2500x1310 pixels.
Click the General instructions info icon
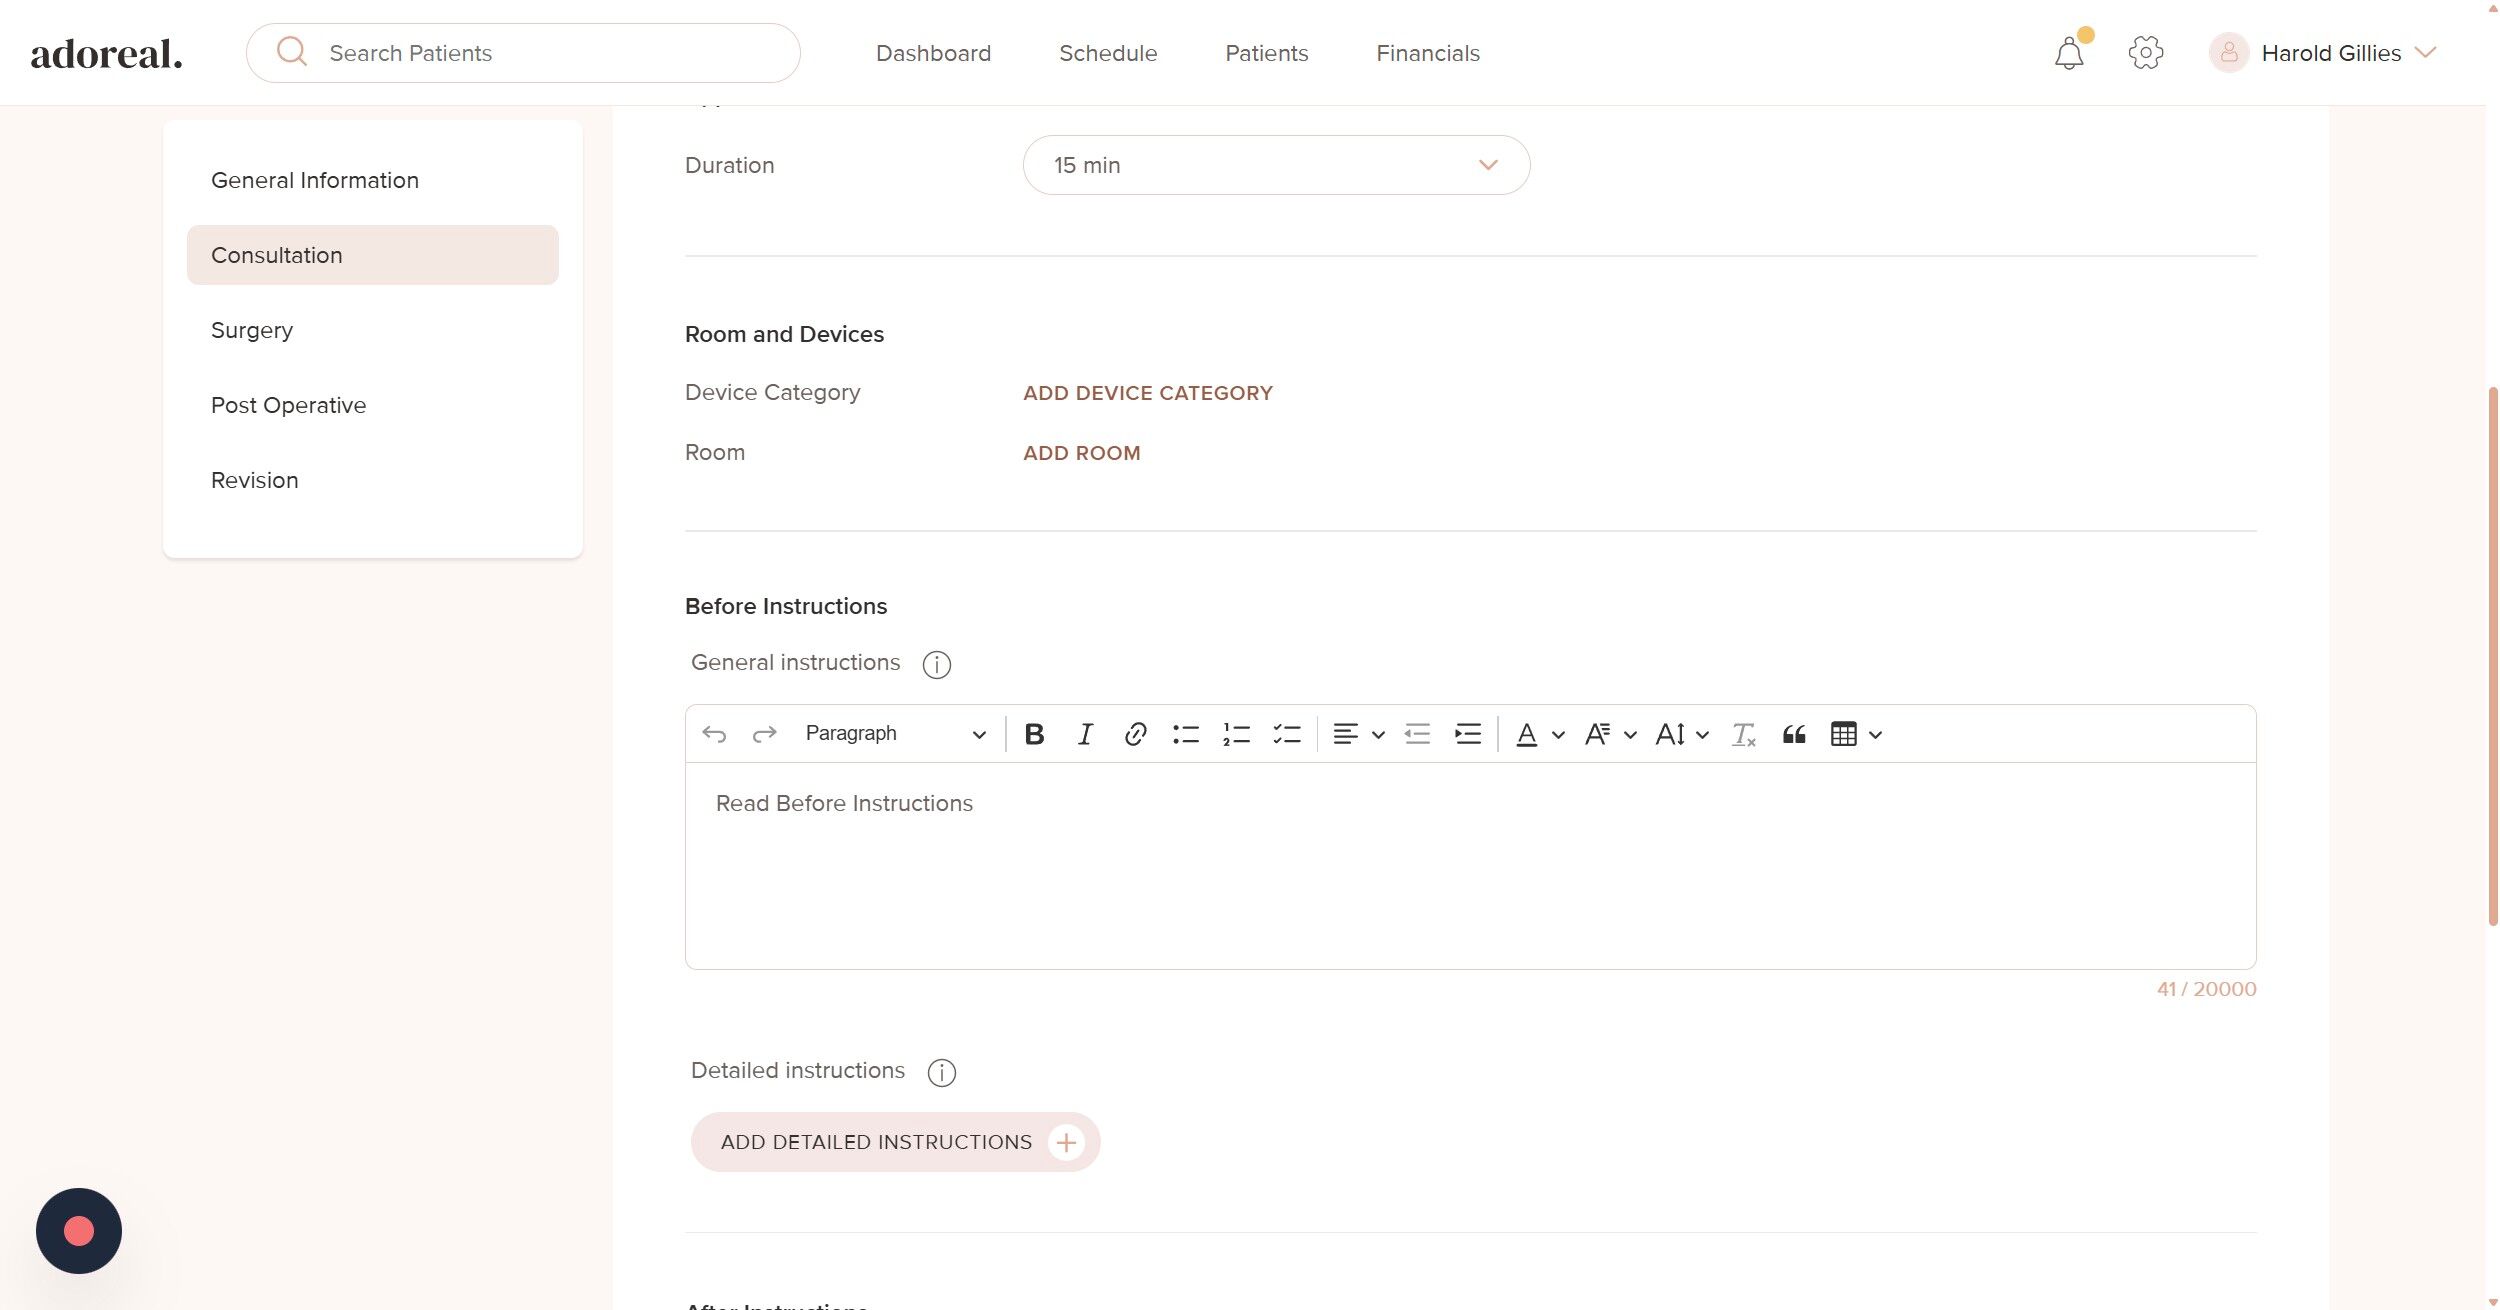point(936,664)
